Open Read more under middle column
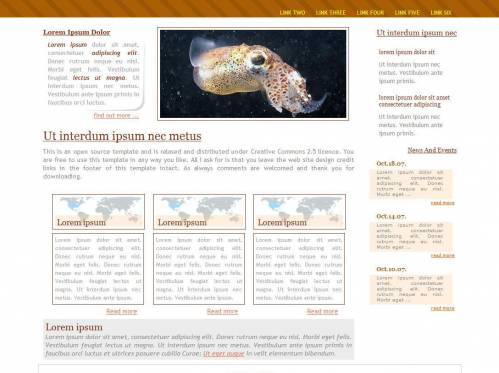This screenshot has height=373, width=499. [x=222, y=311]
